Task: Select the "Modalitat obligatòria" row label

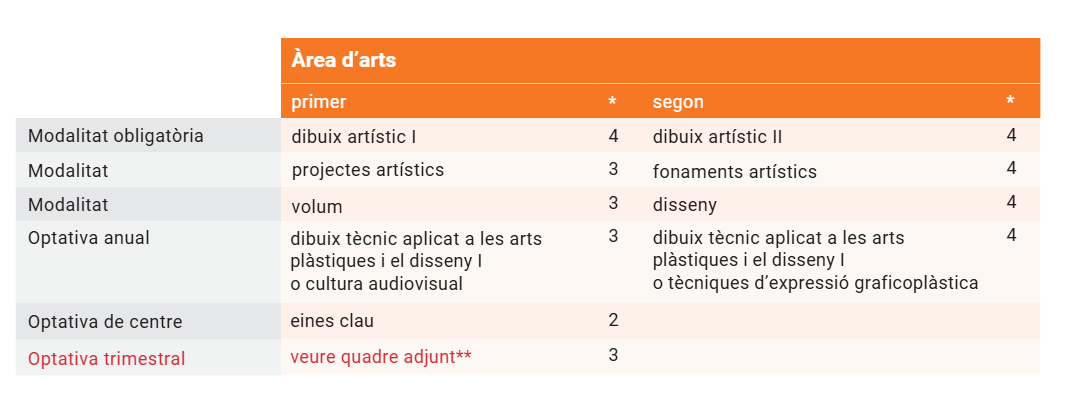Action: pos(116,136)
